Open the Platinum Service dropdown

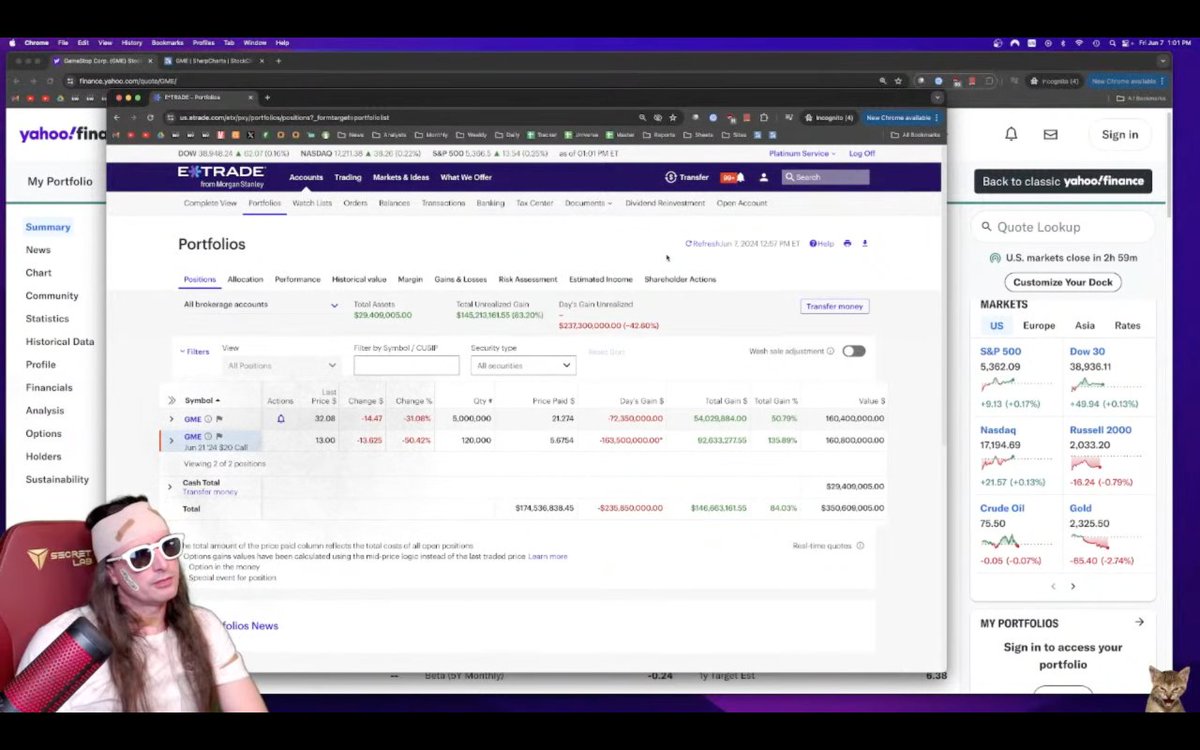802,153
